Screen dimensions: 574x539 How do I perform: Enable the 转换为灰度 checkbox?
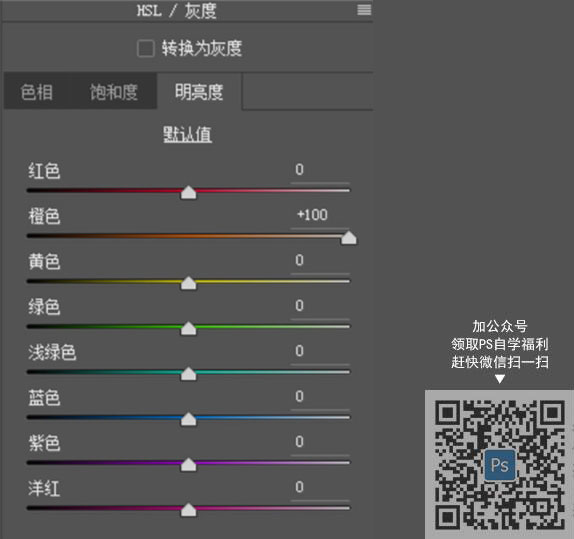[145, 48]
